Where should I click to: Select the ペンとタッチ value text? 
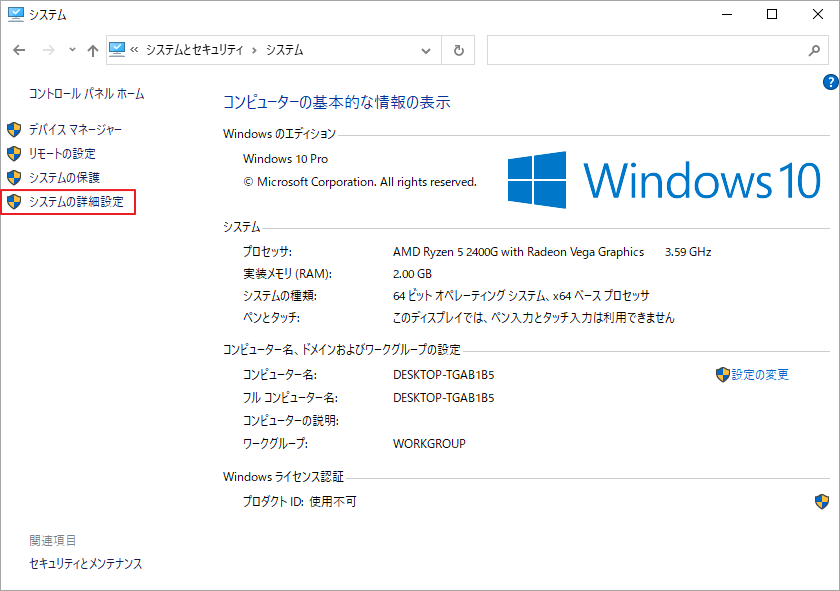(534, 318)
